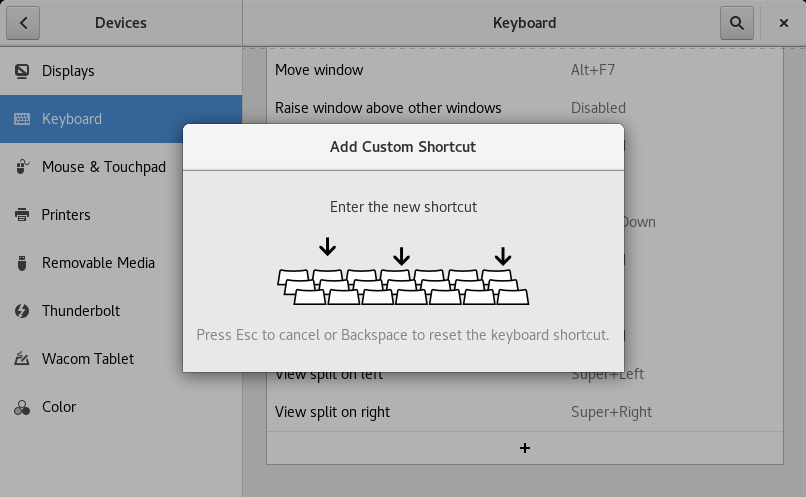The image size is (806, 497).
Task: Select Printers in the Devices list
Action: [x=66, y=215]
